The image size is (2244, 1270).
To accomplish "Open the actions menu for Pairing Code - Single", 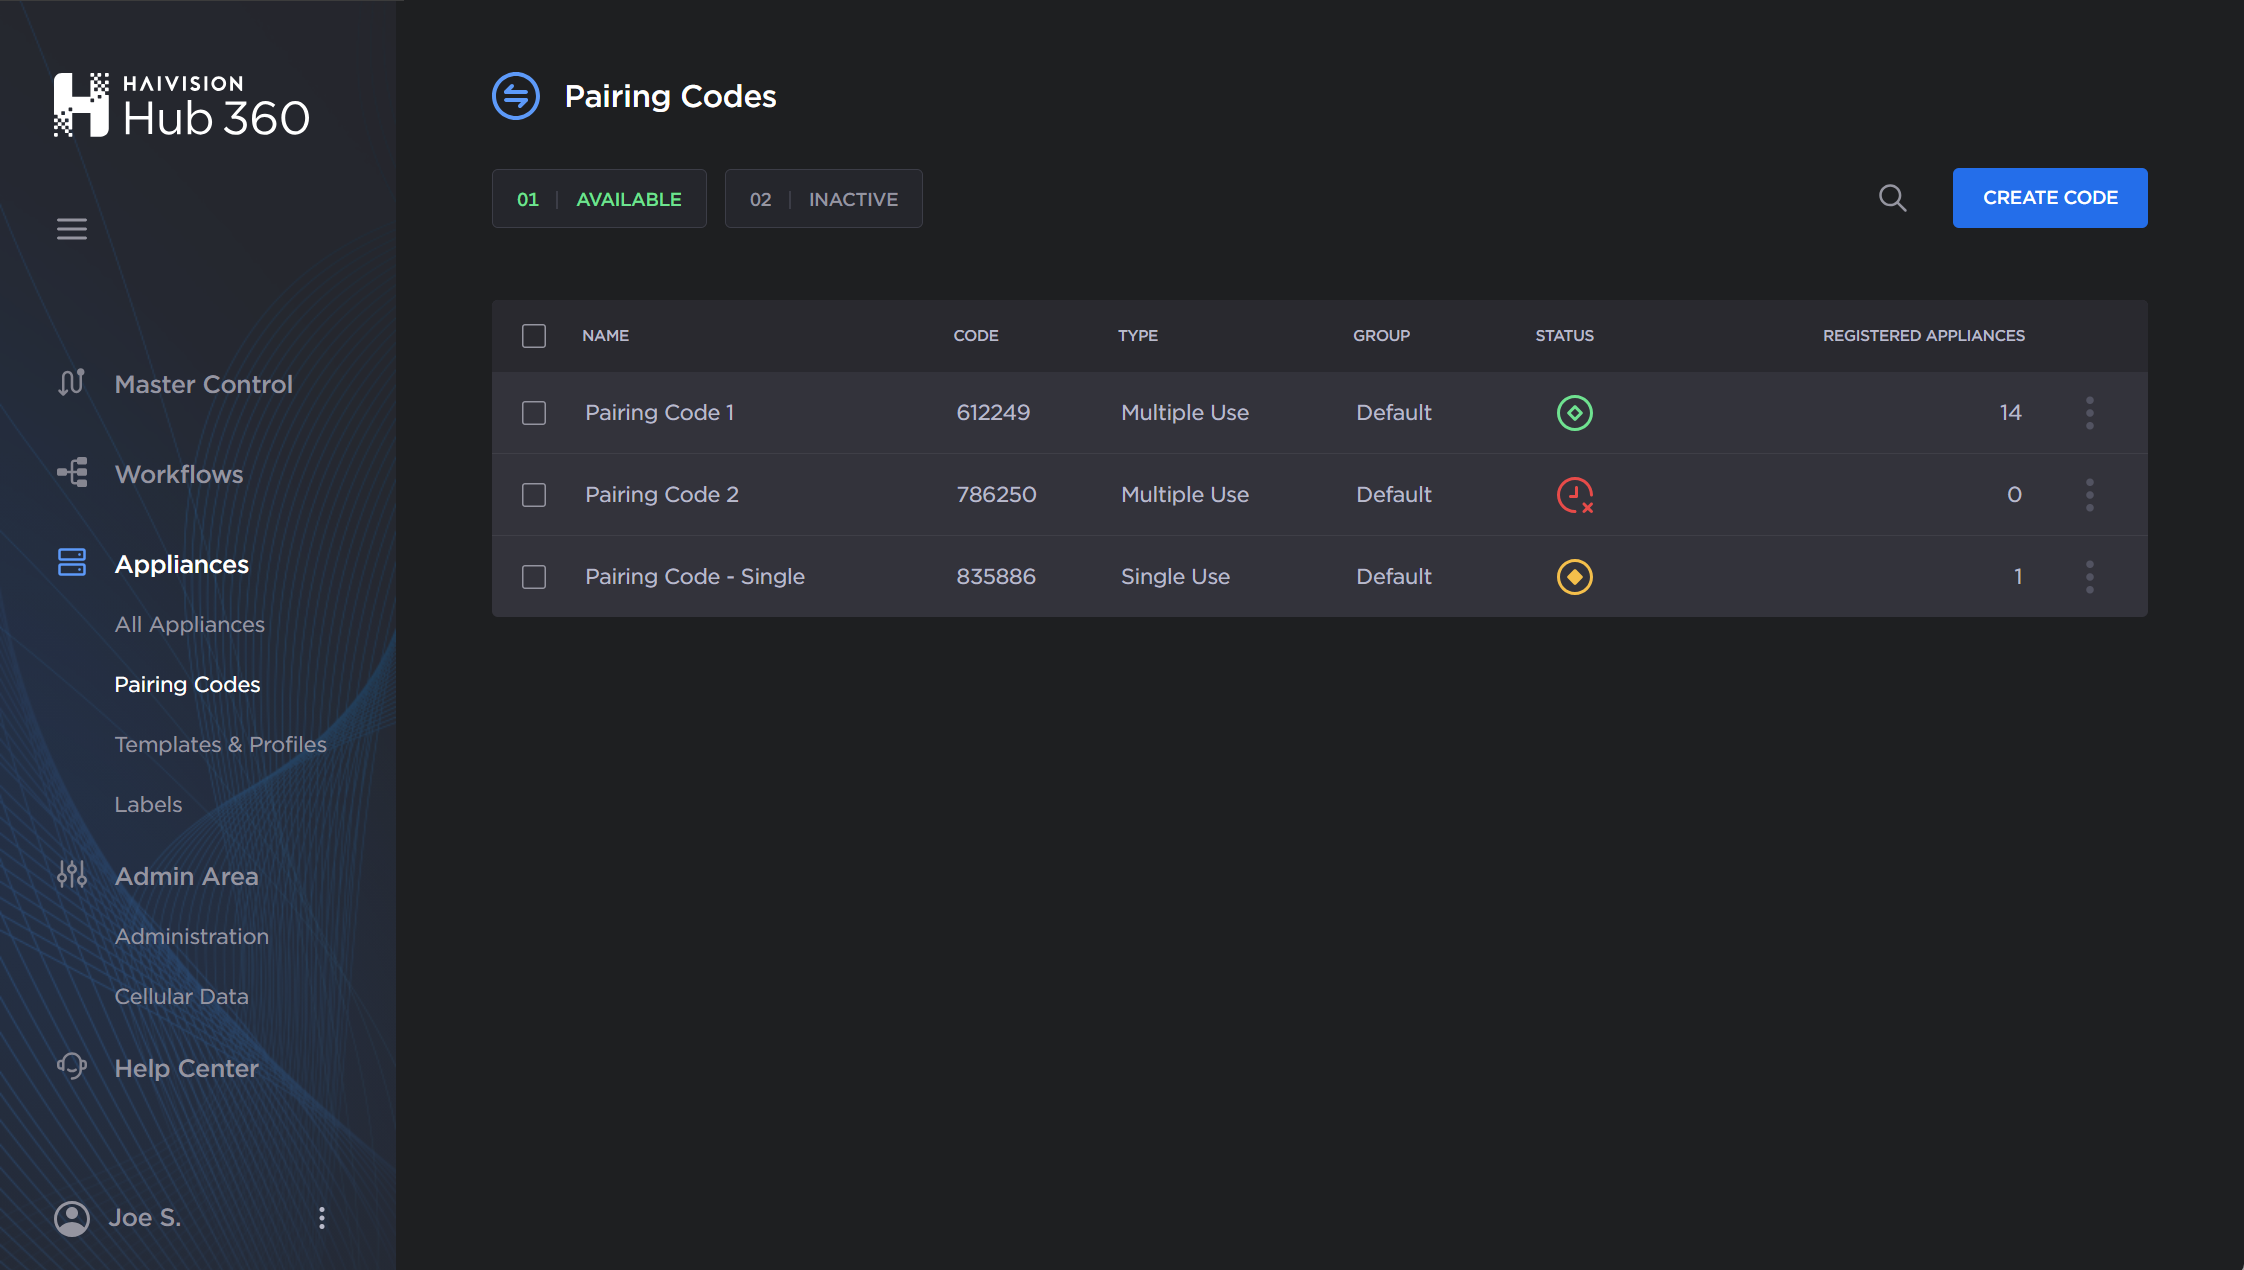I will pyautogui.click(x=2089, y=576).
